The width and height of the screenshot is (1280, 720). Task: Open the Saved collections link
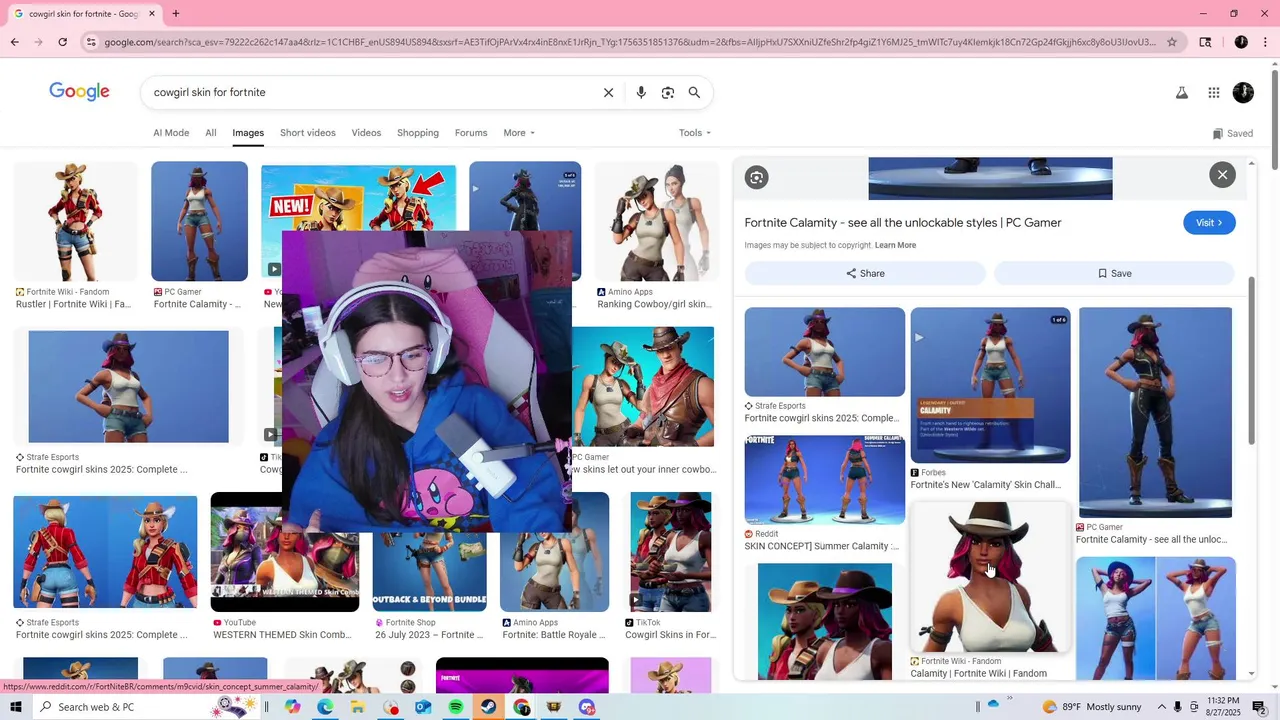[1232, 133]
